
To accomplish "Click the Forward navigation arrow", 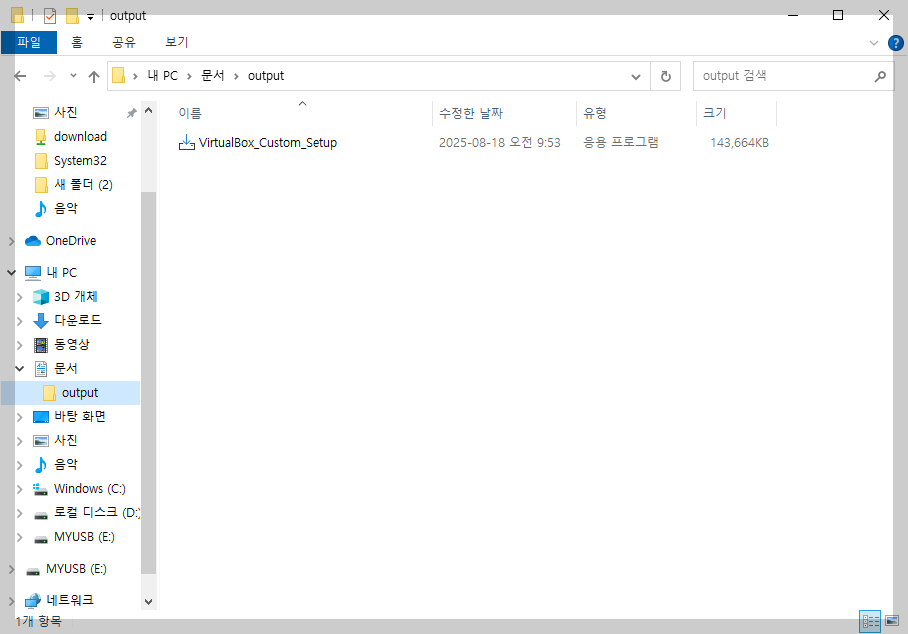I will click(x=50, y=76).
